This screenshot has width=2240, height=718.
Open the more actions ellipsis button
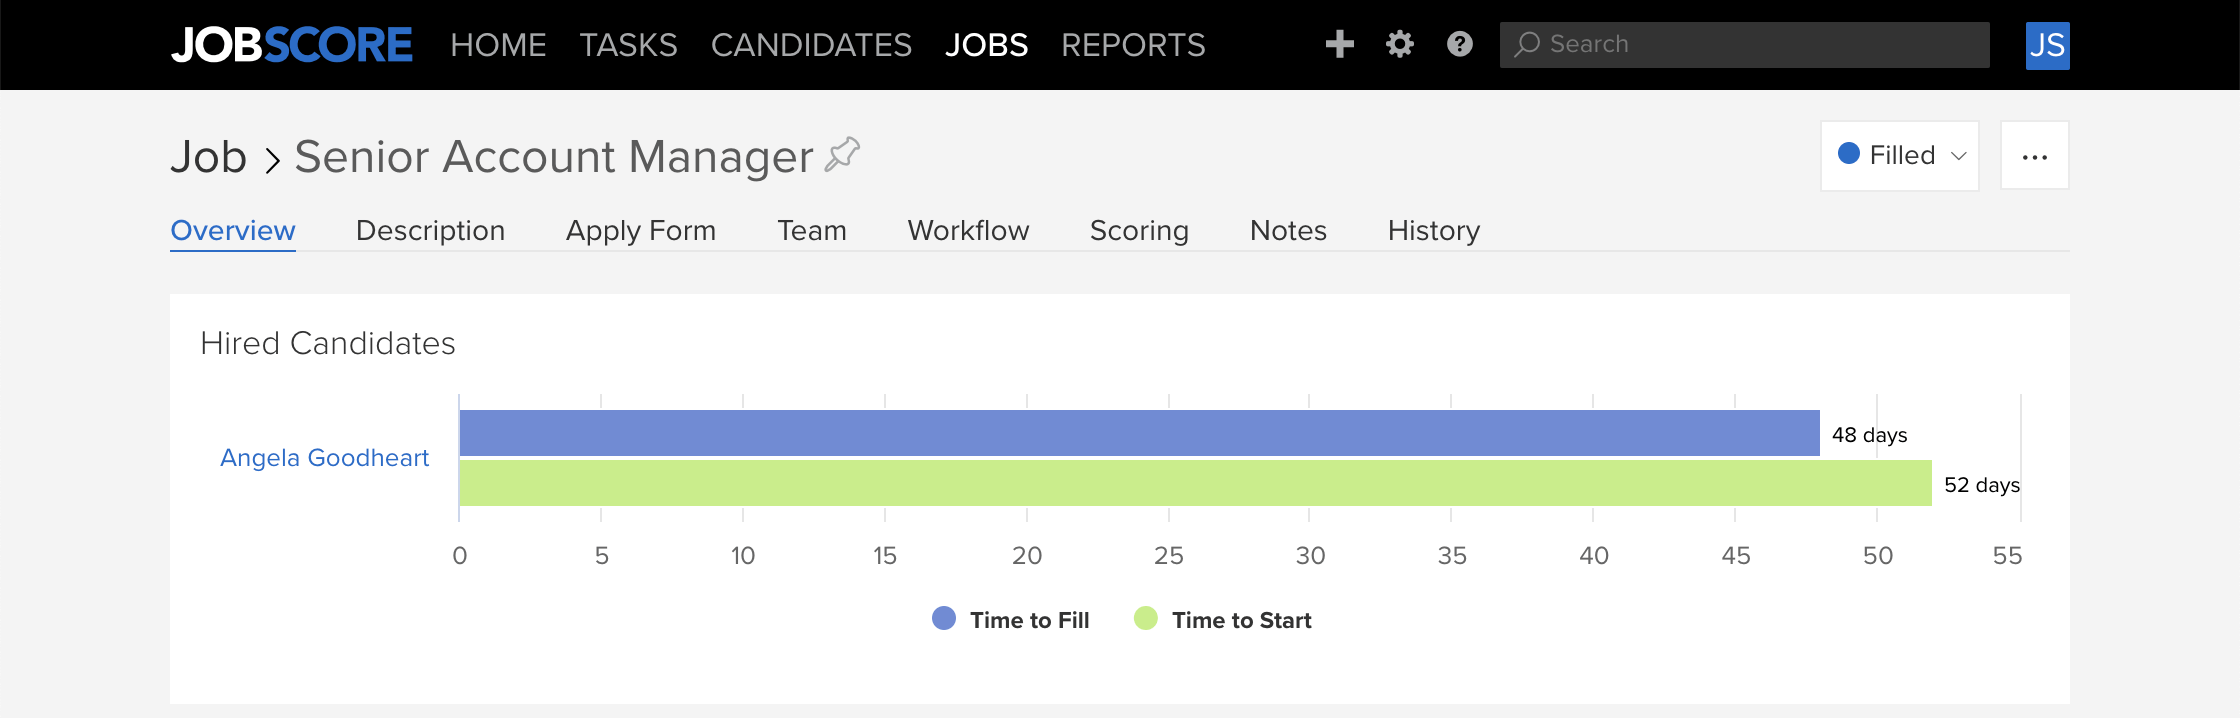click(x=2035, y=155)
